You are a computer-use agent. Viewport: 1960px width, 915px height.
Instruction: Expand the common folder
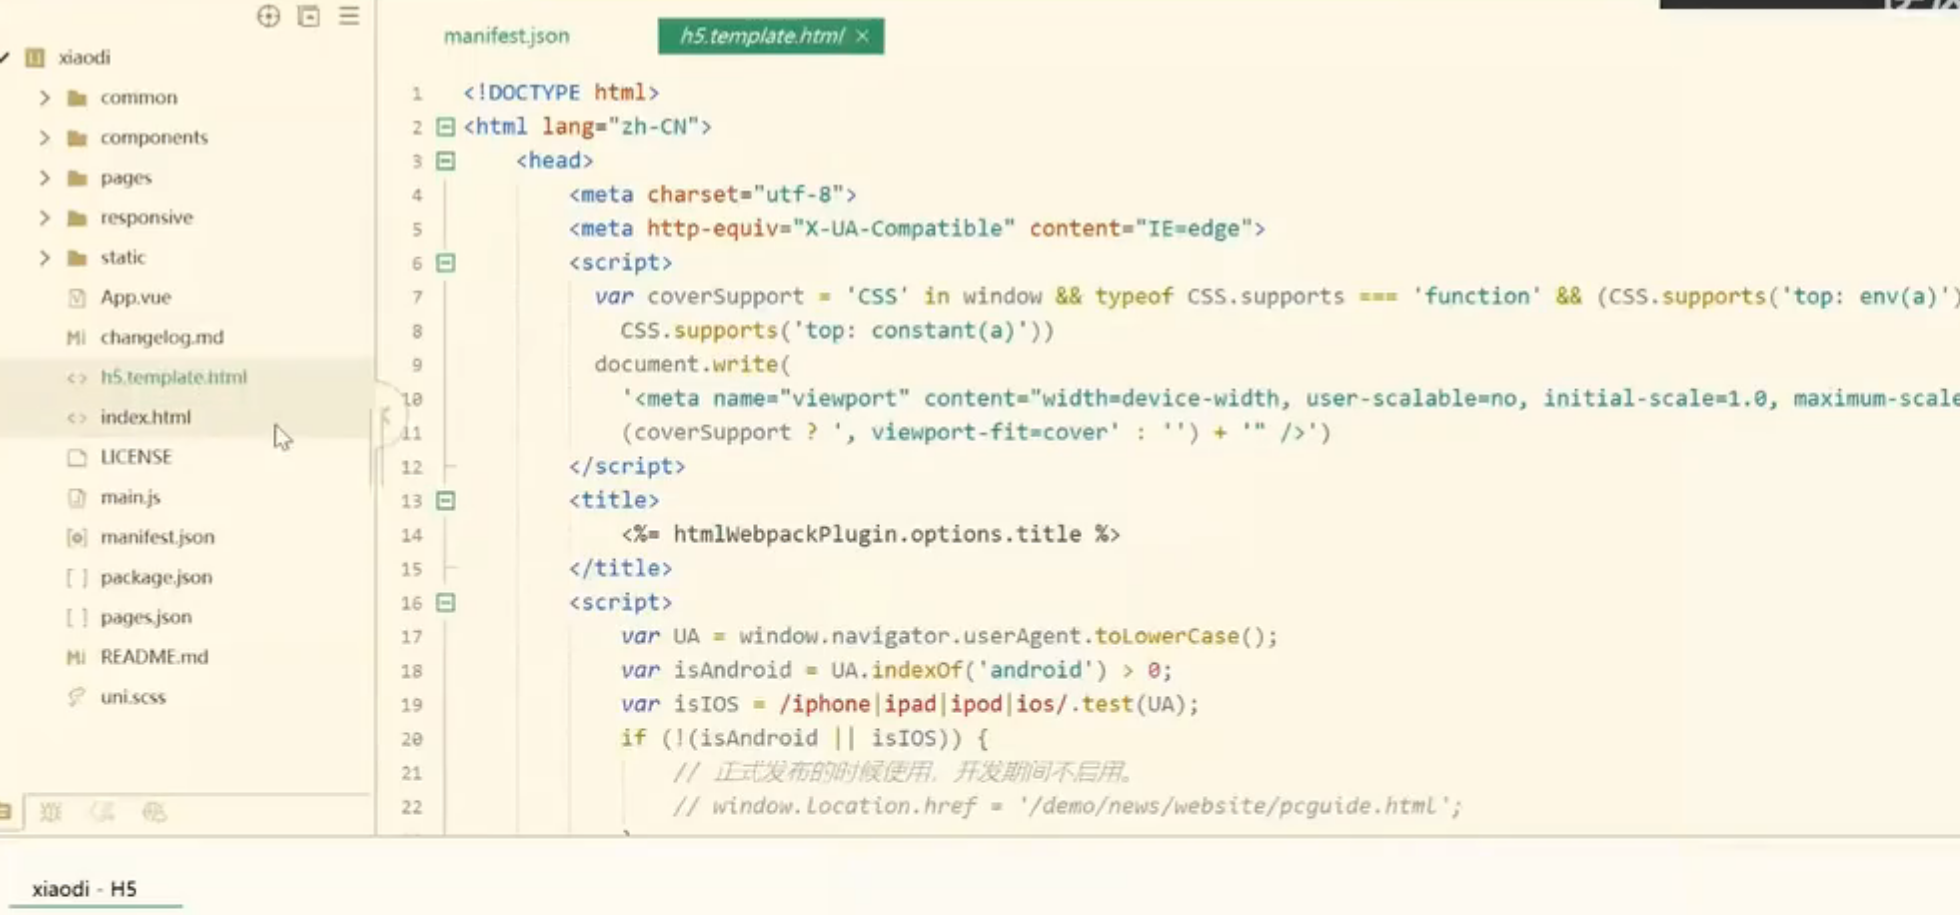pos(44,97)
